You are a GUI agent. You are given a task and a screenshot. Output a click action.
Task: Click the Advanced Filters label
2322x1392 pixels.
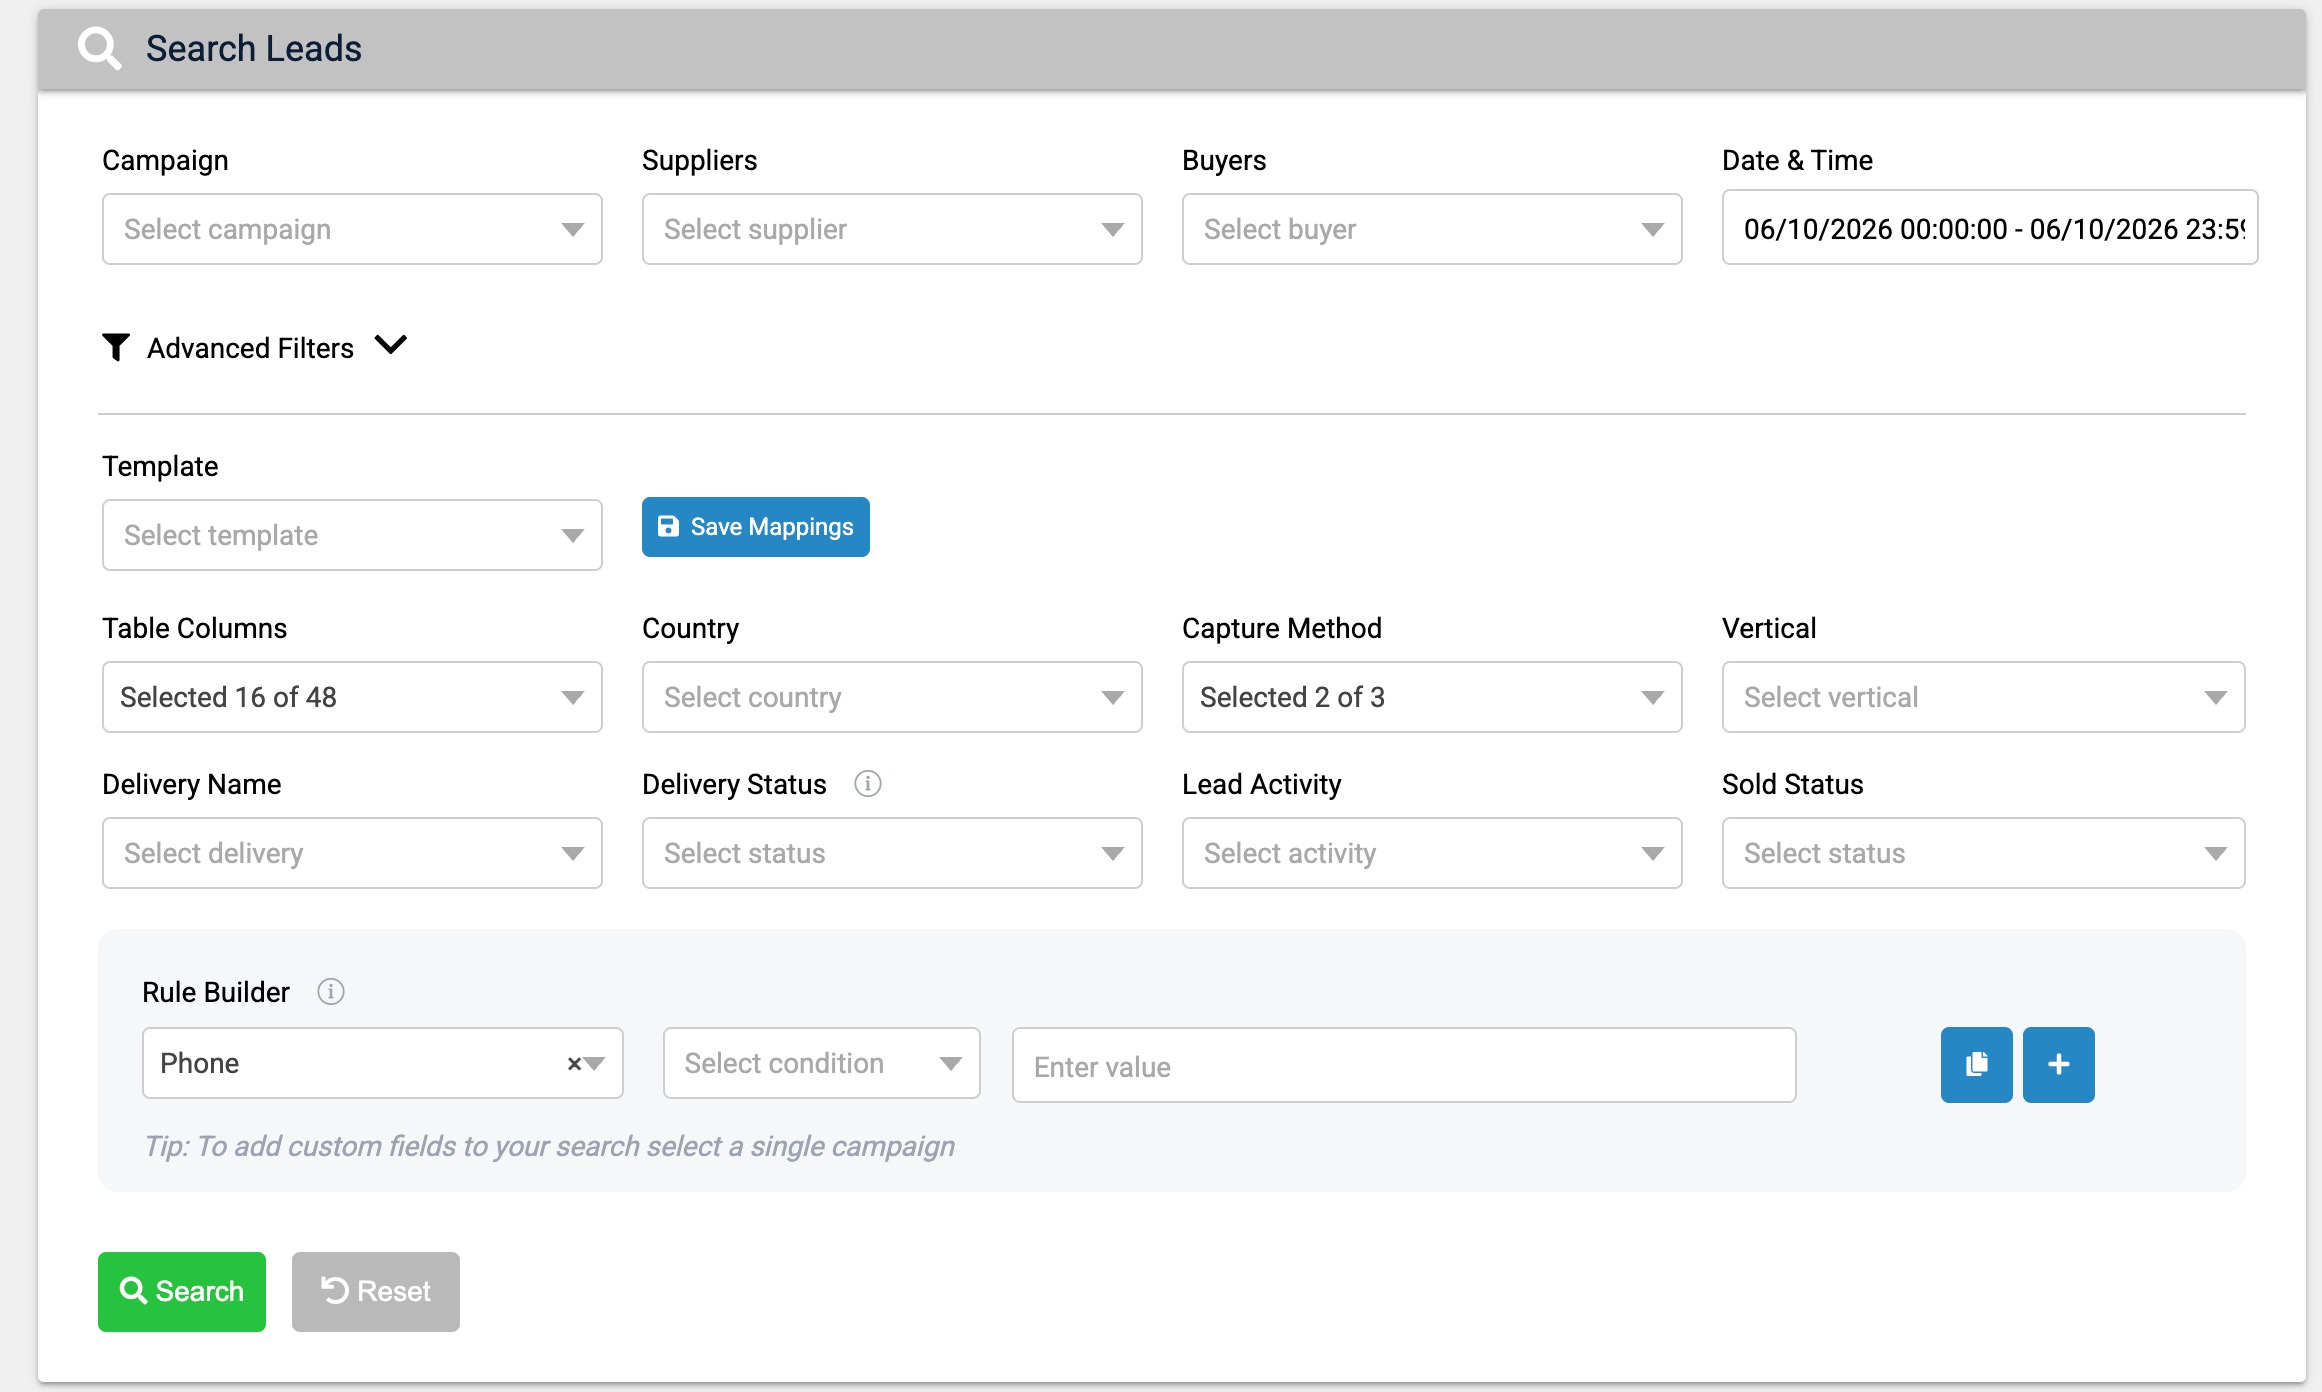(251, 348)
